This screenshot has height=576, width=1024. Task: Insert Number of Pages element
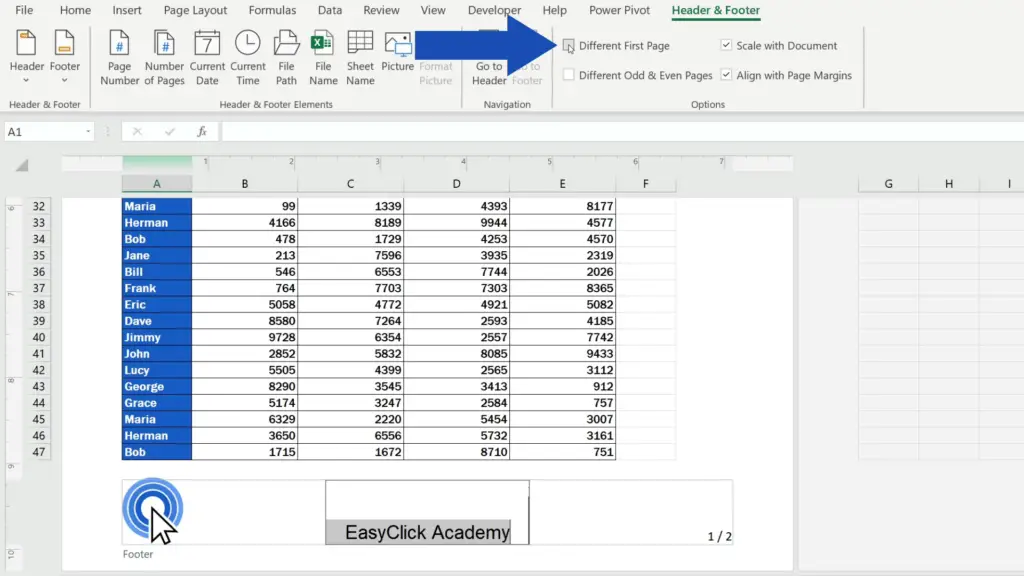coord(164,57)
